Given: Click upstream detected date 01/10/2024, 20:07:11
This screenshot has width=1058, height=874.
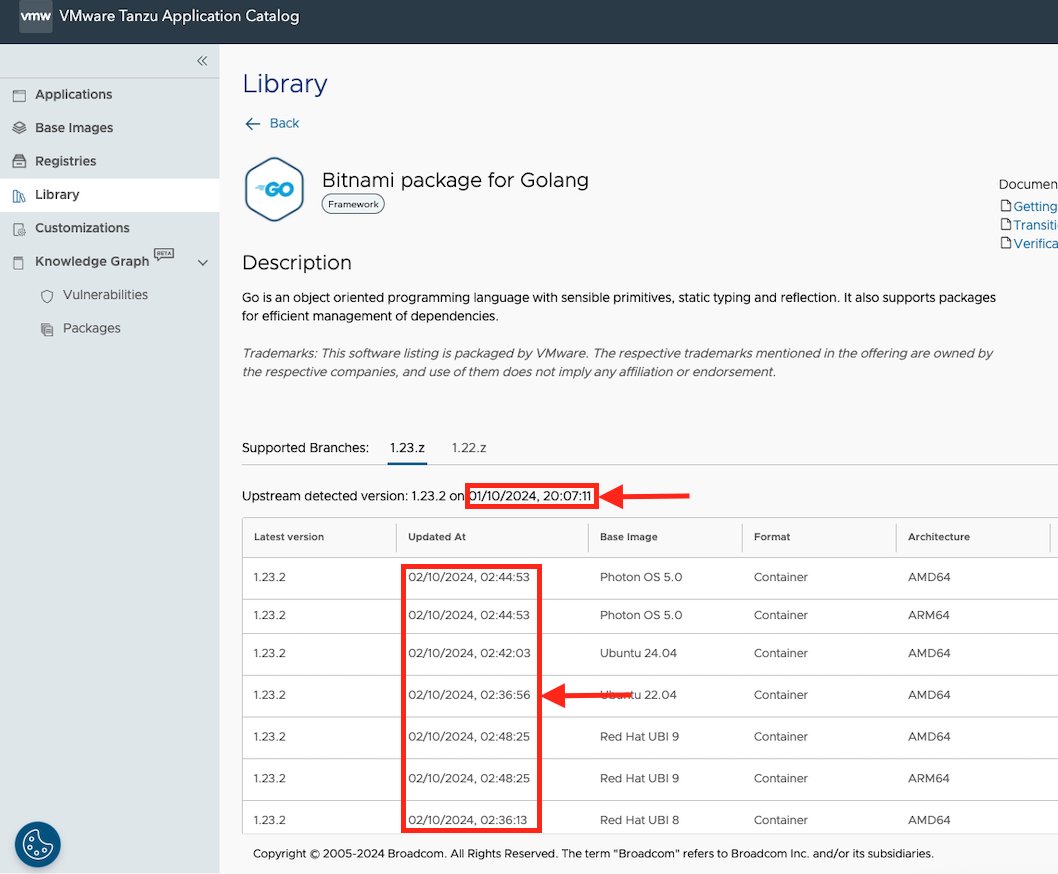Looking at the screenshot, I should click(x=530, y=495).
